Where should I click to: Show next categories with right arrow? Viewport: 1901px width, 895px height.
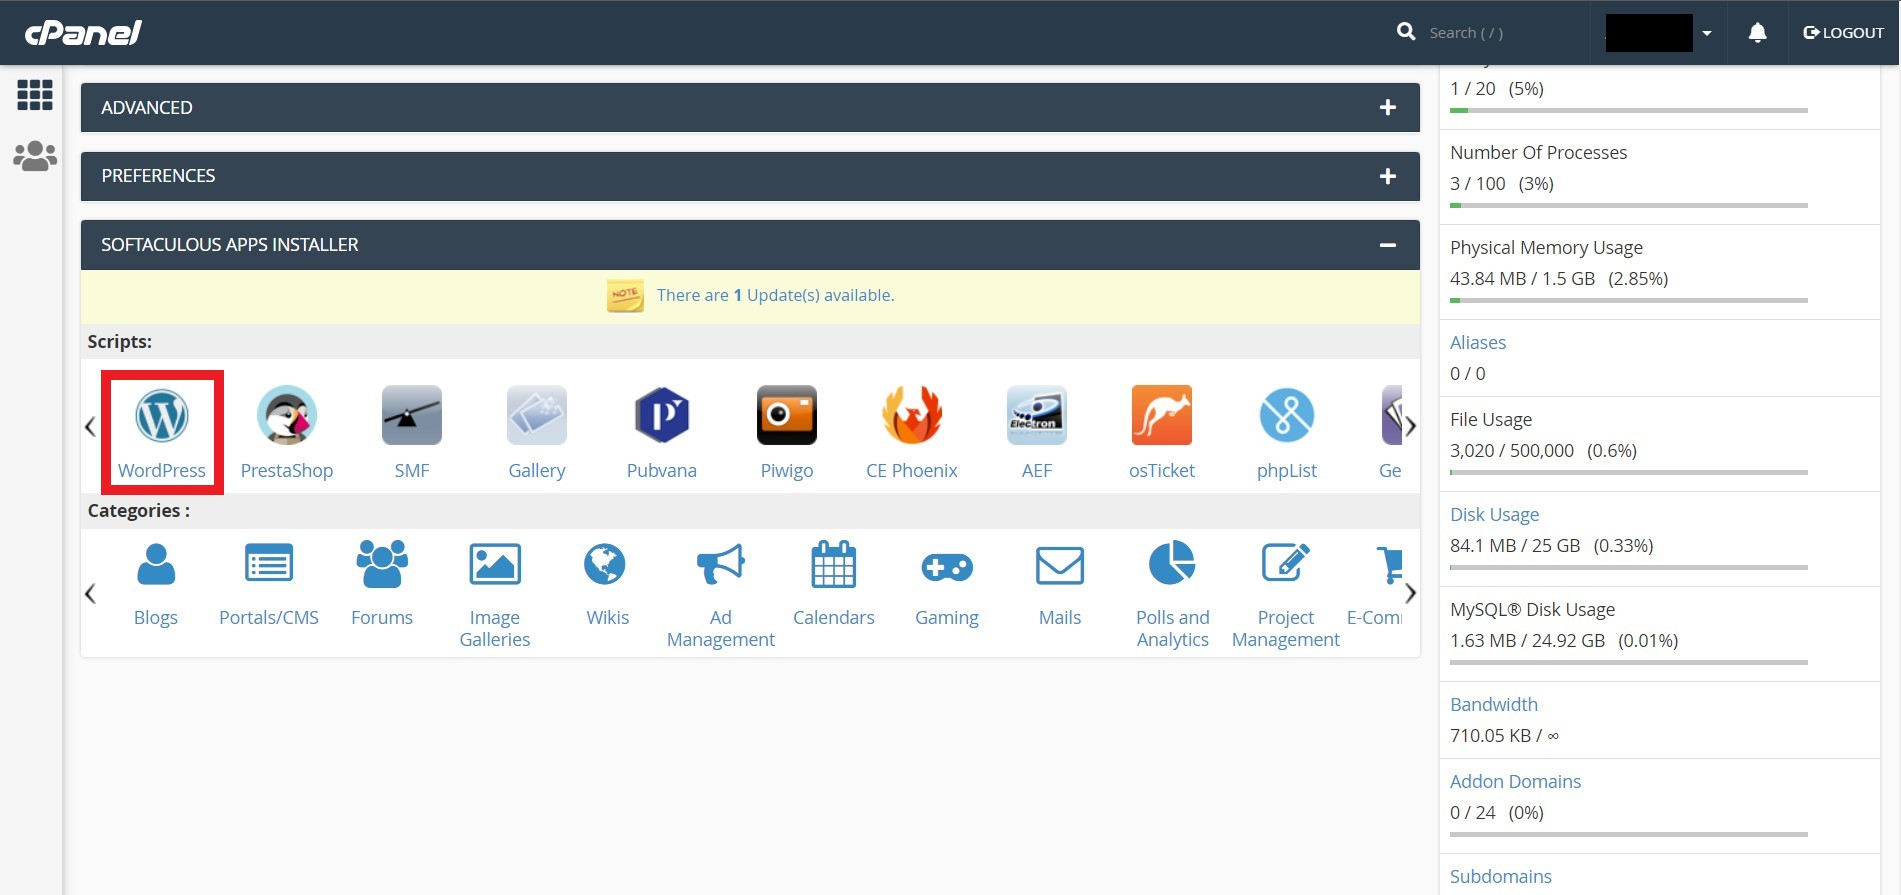pos(1410,594)
